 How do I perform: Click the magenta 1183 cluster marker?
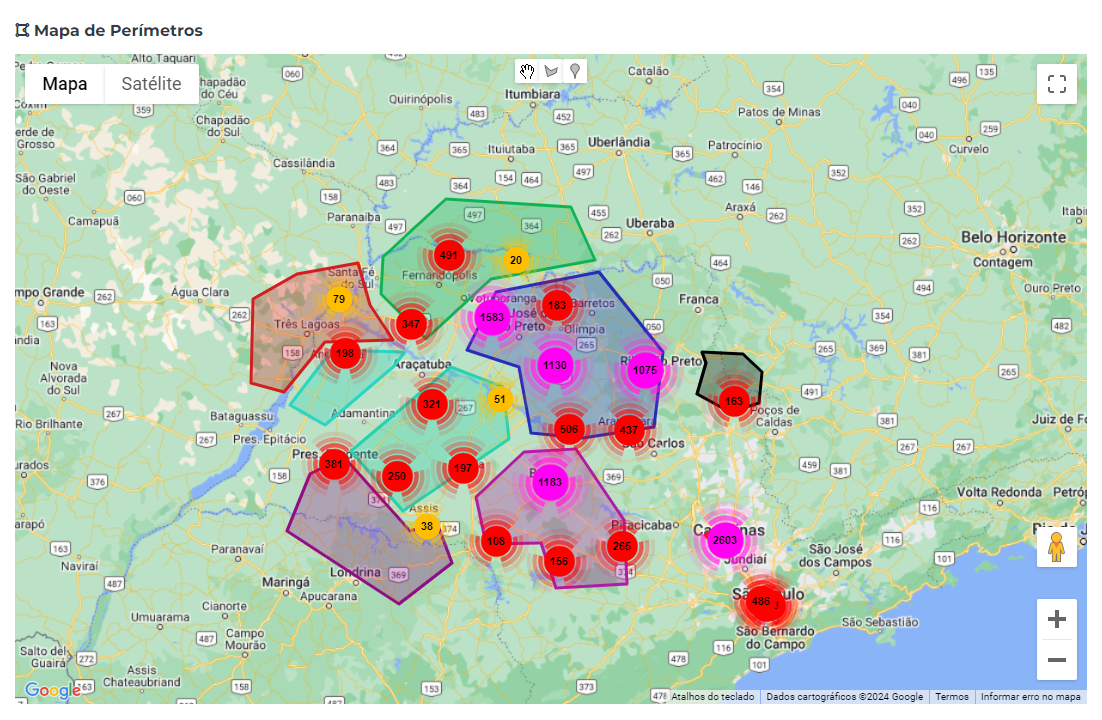550,482
